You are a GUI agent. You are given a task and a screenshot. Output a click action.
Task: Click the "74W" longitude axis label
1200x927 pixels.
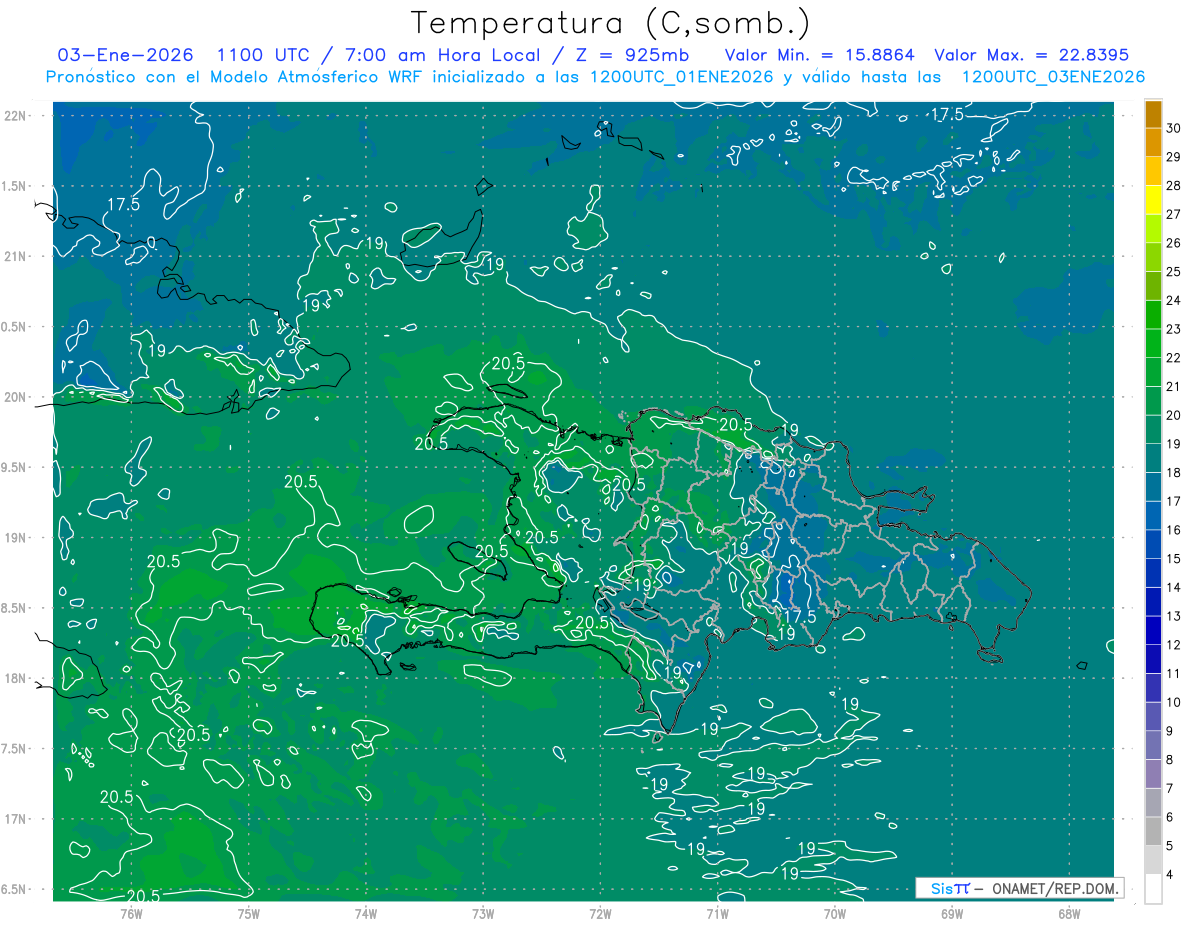pyautogui.click(x=366, y=913)
